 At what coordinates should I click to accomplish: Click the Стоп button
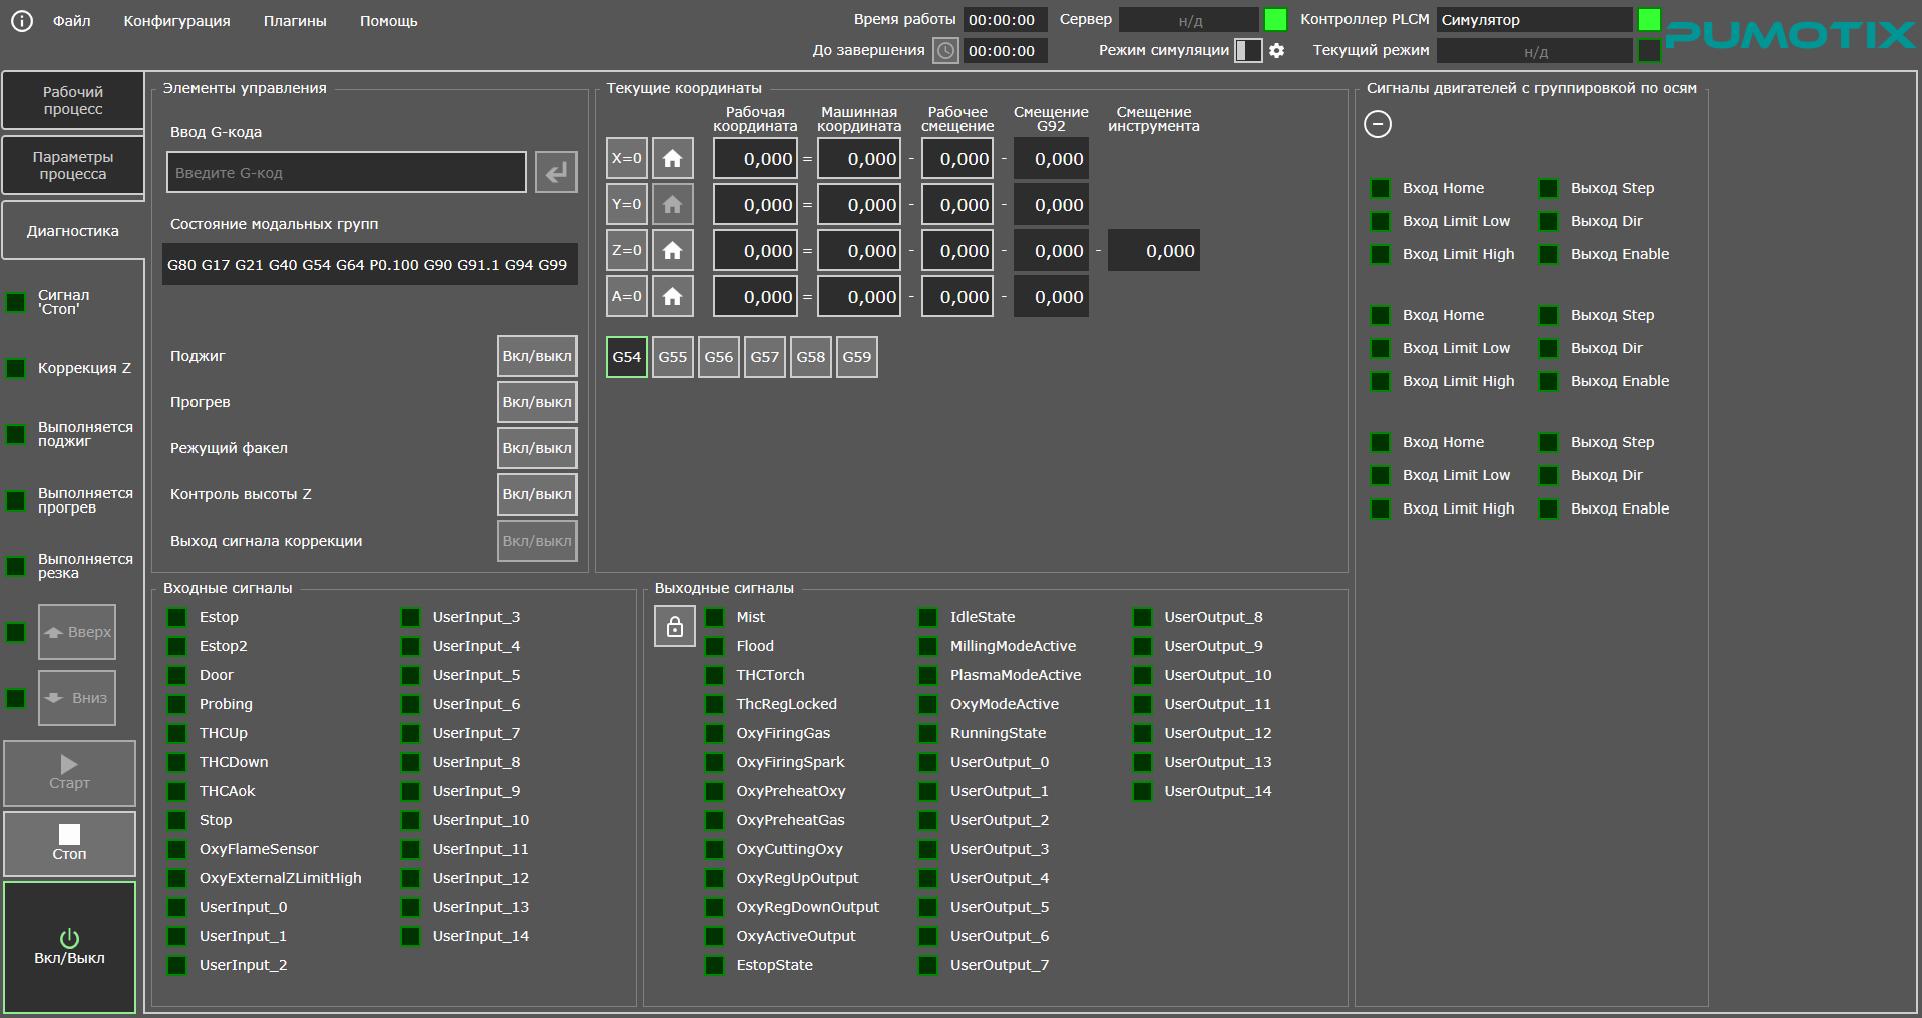70,844
